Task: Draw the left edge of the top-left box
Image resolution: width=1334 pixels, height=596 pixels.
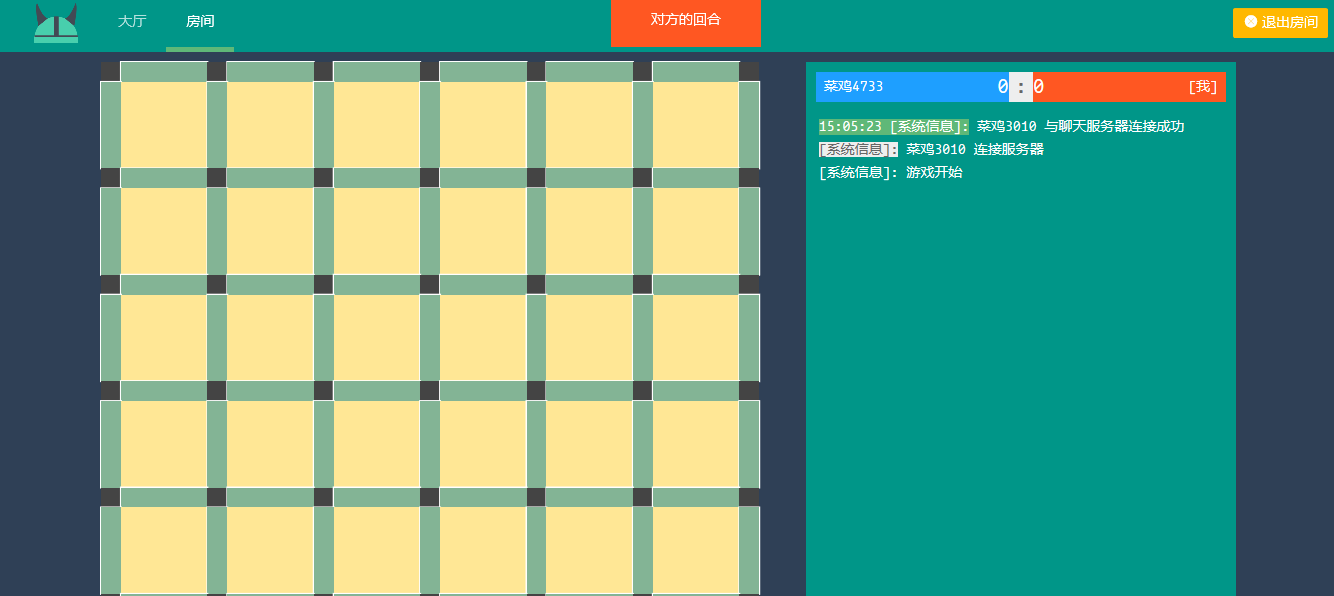Action: point(110,125)
